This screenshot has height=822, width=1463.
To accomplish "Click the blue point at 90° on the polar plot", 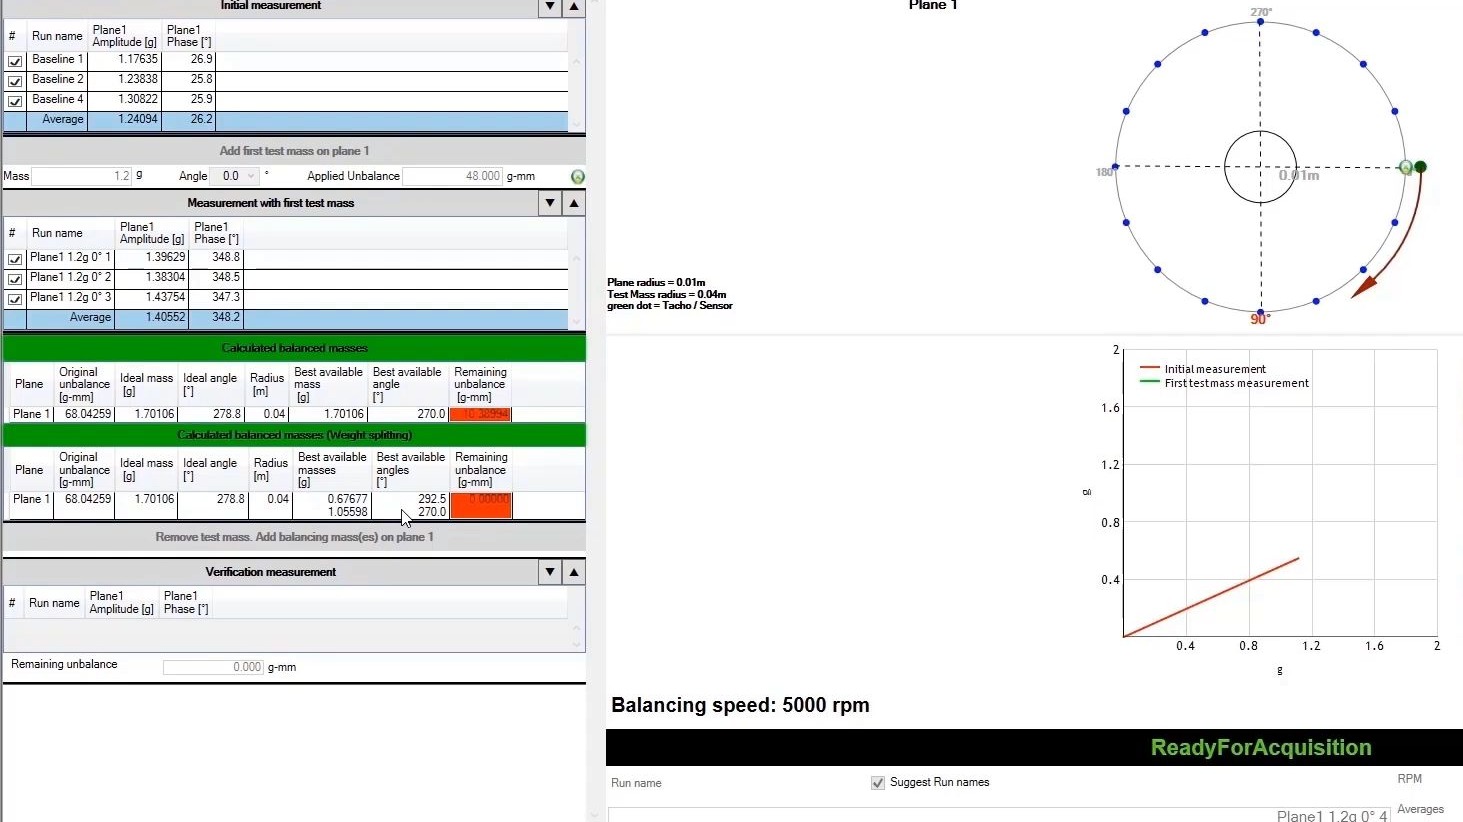I will (x=1260, y=312).
